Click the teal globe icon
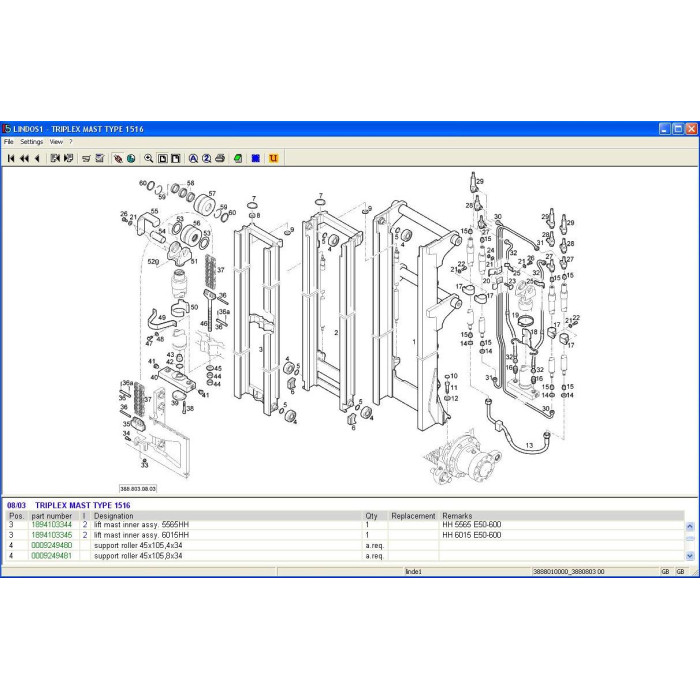Image resolution: width=700 pixels, height=700 pixels. click(131, 158)
